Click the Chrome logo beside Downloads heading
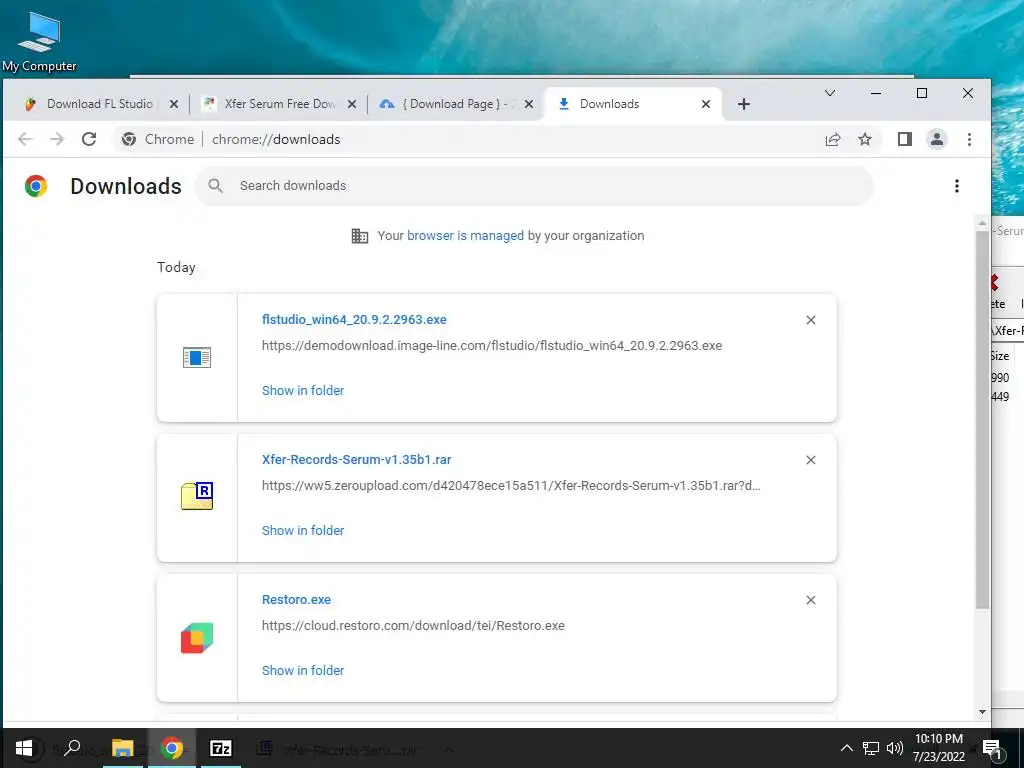Viewport: 1024px width, 768px height. pos(36,186)
